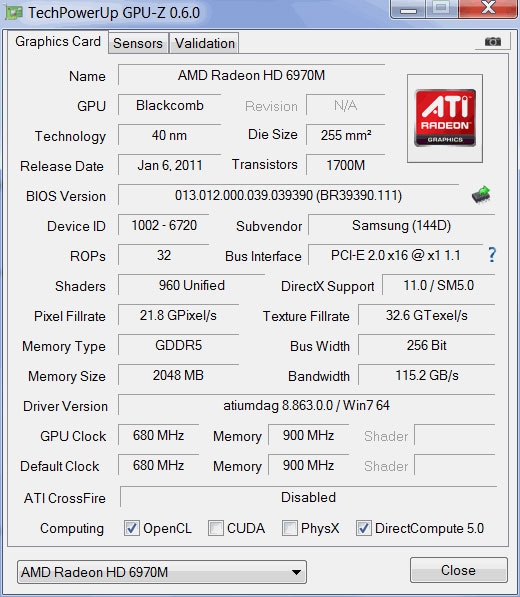
Task: Click the GPU-Z title bar app icon
Action: [x=14, y=12]
